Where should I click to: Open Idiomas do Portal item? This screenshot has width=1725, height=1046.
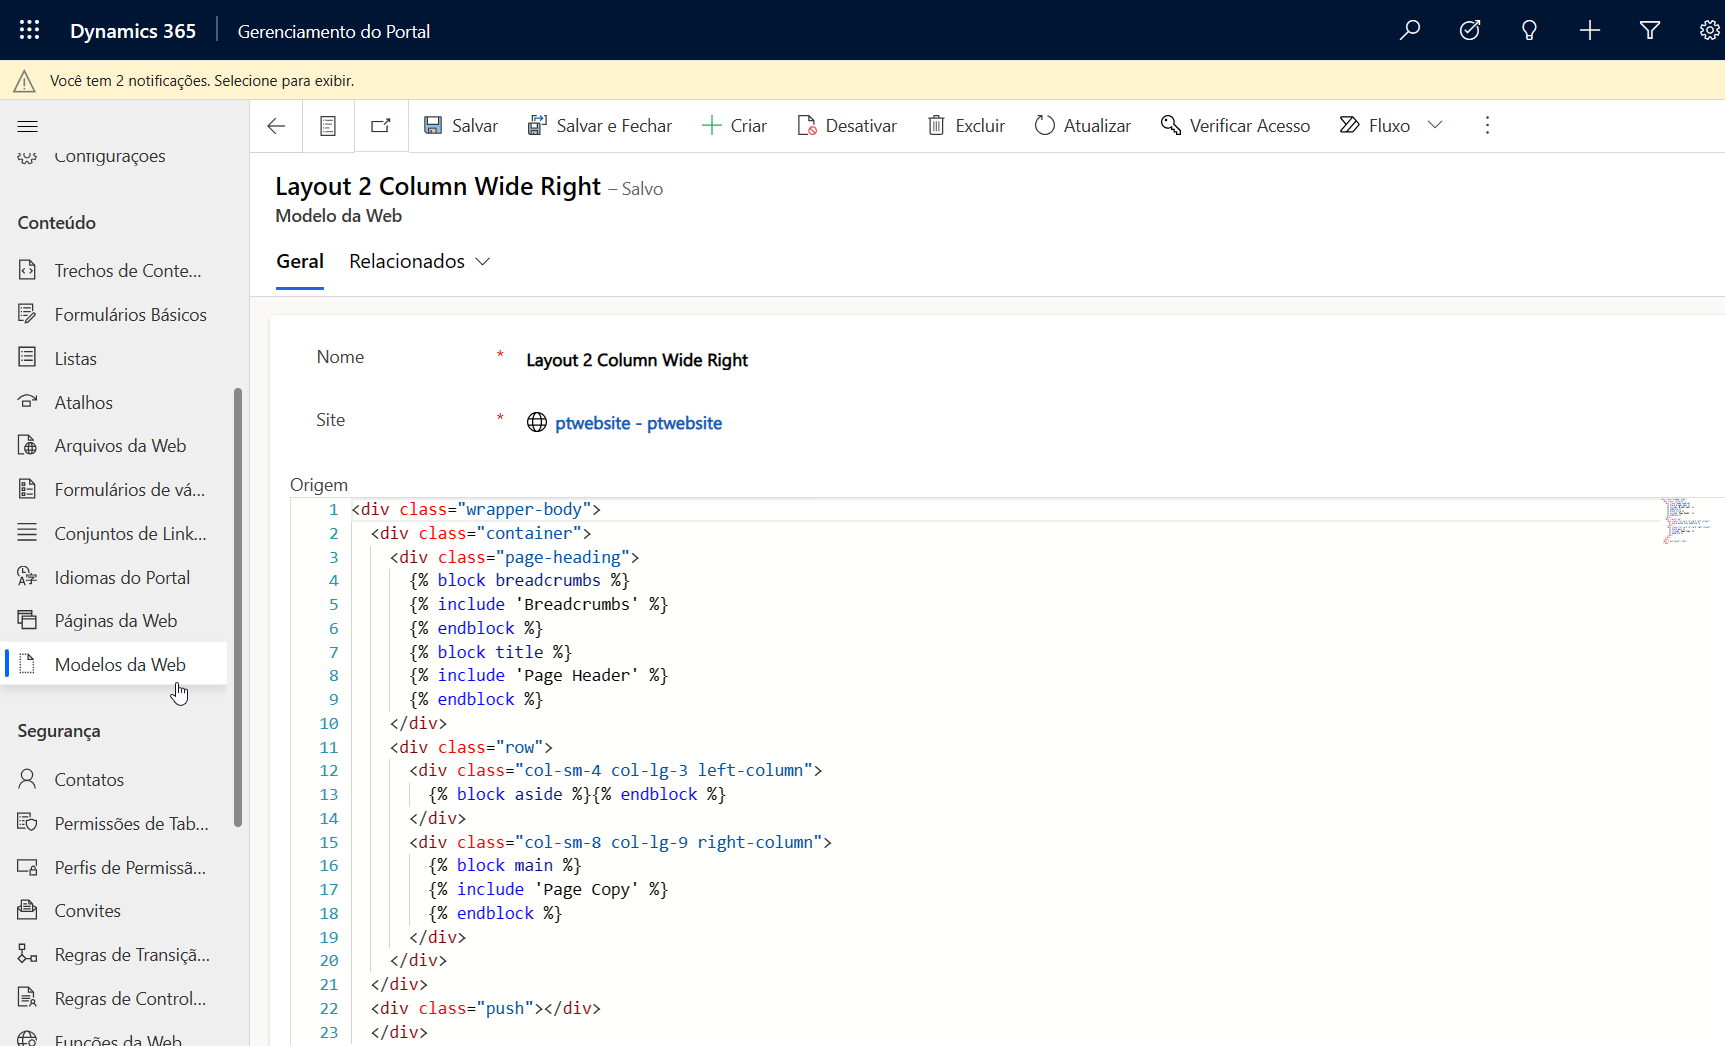point(114,578)
